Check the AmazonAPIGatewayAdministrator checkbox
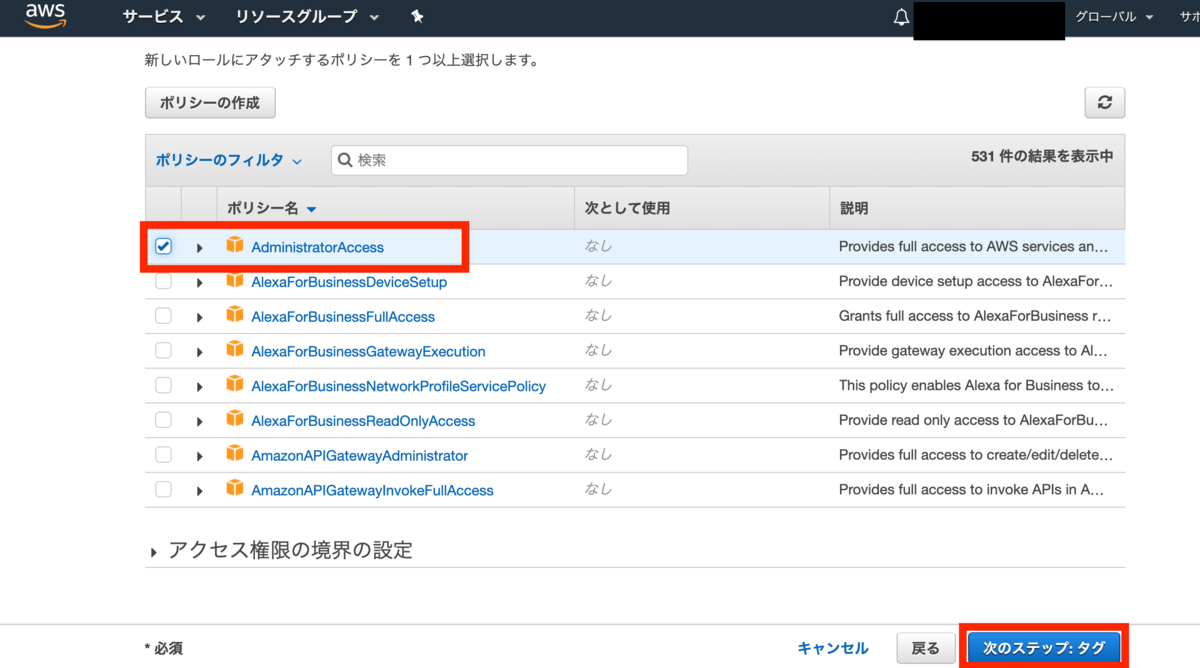The image size is (1200, 668). point(163,455)
